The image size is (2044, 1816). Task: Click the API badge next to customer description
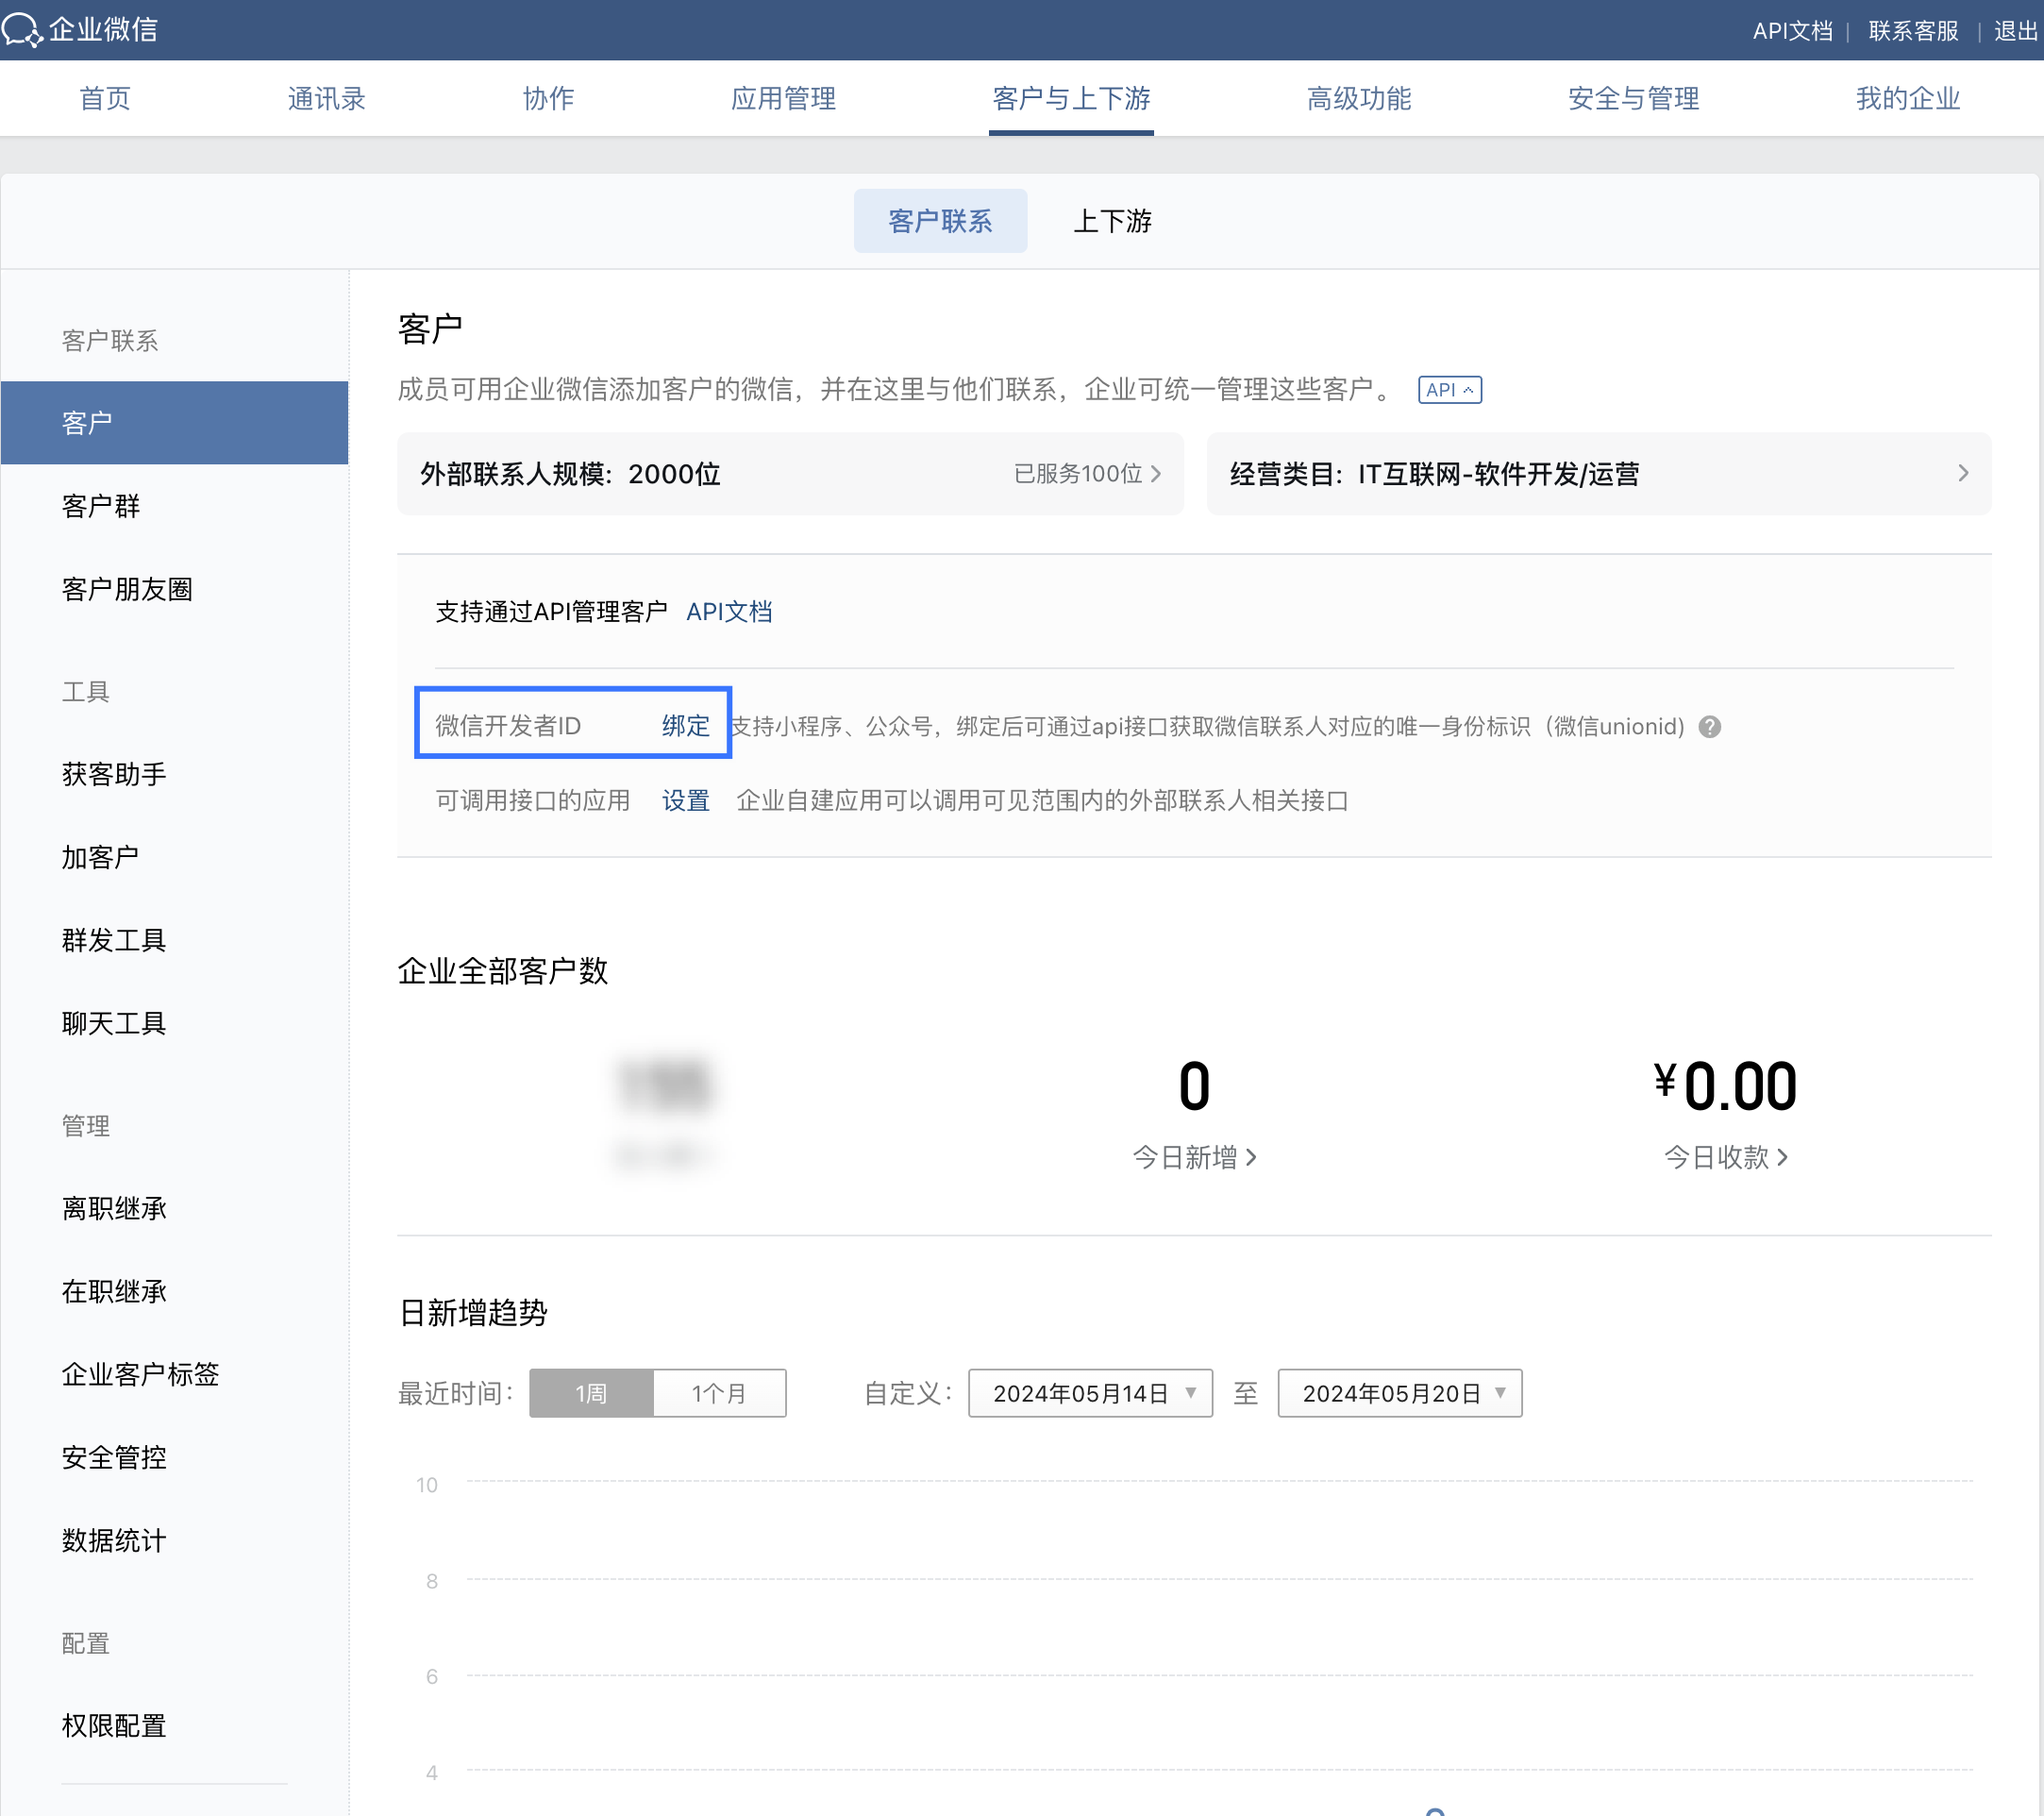(x=1449, y=390)
